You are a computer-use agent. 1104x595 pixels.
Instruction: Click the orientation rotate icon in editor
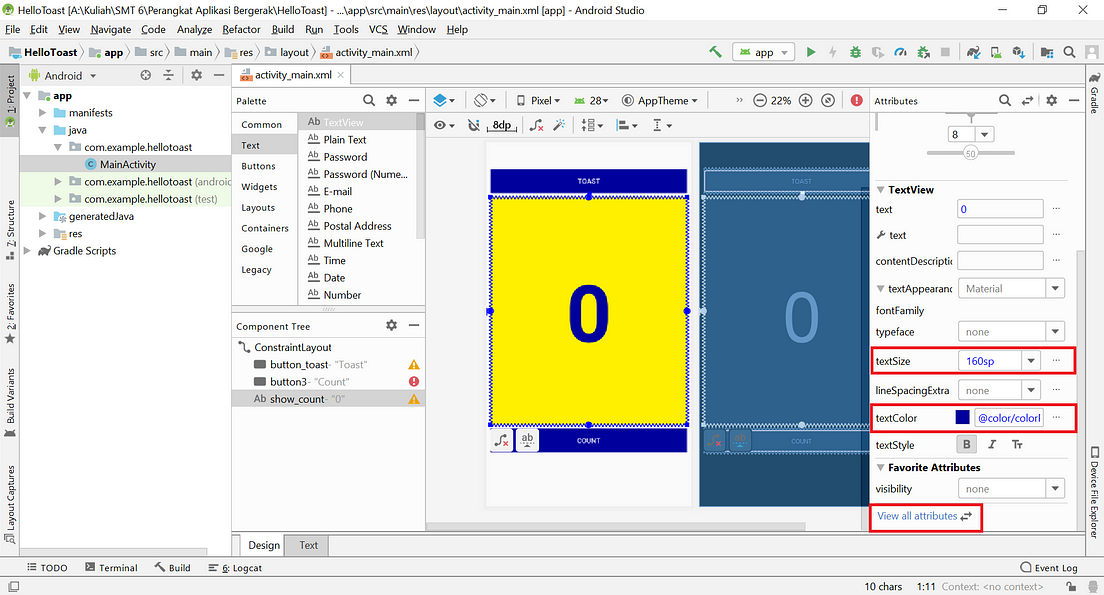pos(484,101)
